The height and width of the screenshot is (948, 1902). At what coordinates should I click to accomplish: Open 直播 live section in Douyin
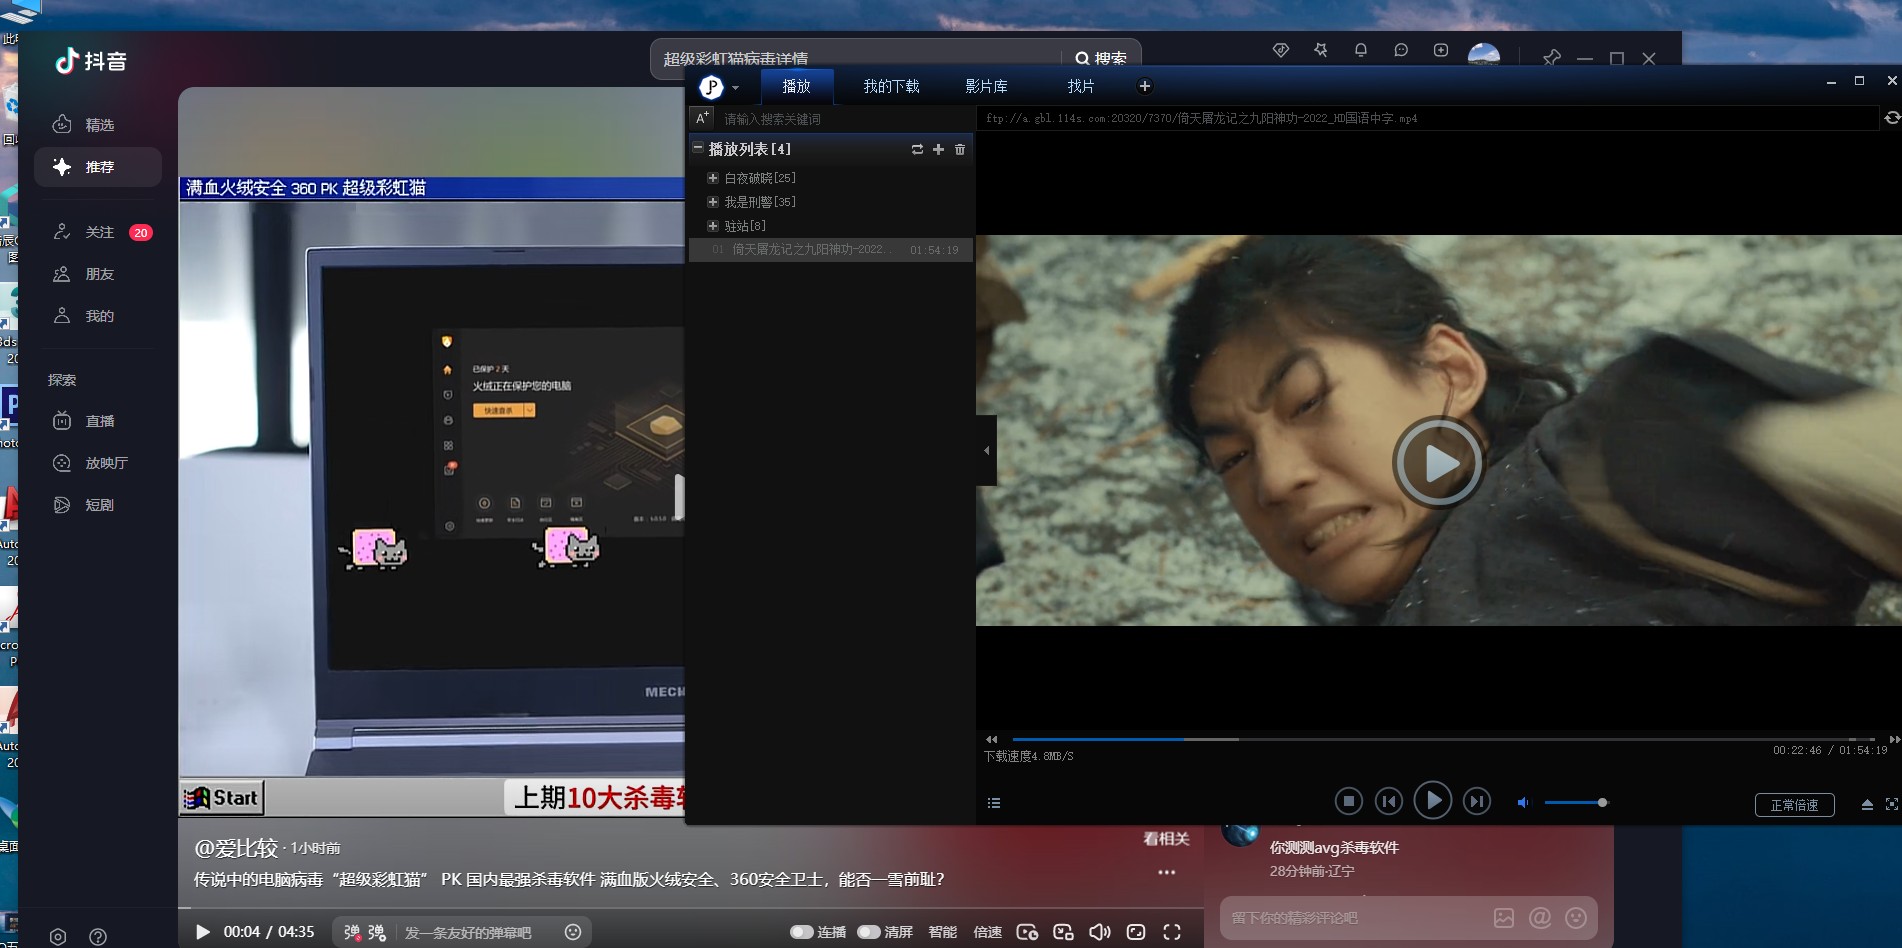[x=98, y=421]
